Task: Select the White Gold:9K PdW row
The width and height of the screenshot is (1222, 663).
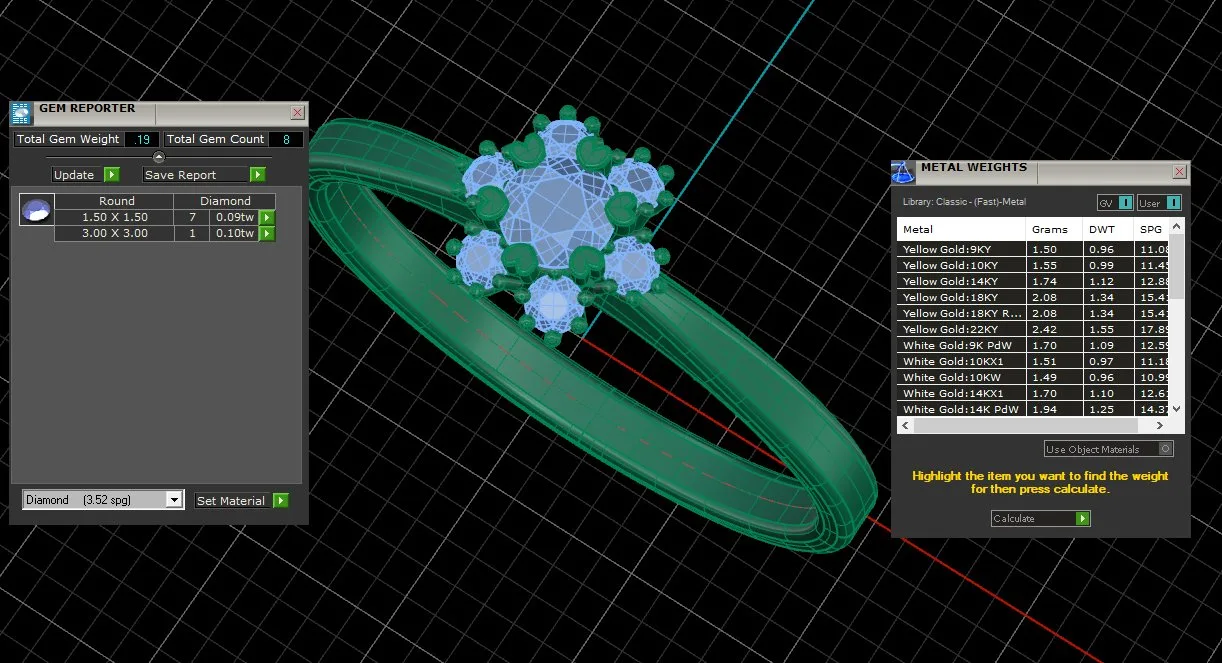Action: [x=1033, y=345]
